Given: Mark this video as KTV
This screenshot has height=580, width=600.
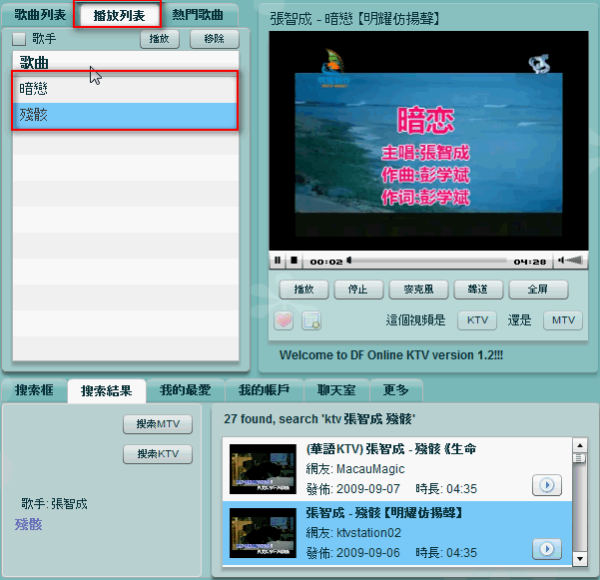Looking at the screenshot, I should (x=477, y=320).
